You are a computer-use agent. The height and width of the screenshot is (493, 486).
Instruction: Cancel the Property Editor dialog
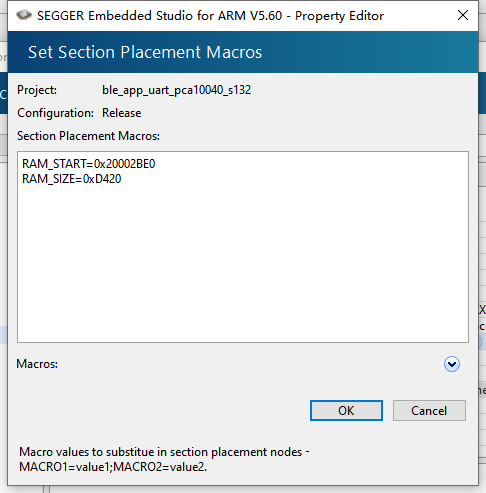pyautogui.click(x=429, y=410)
